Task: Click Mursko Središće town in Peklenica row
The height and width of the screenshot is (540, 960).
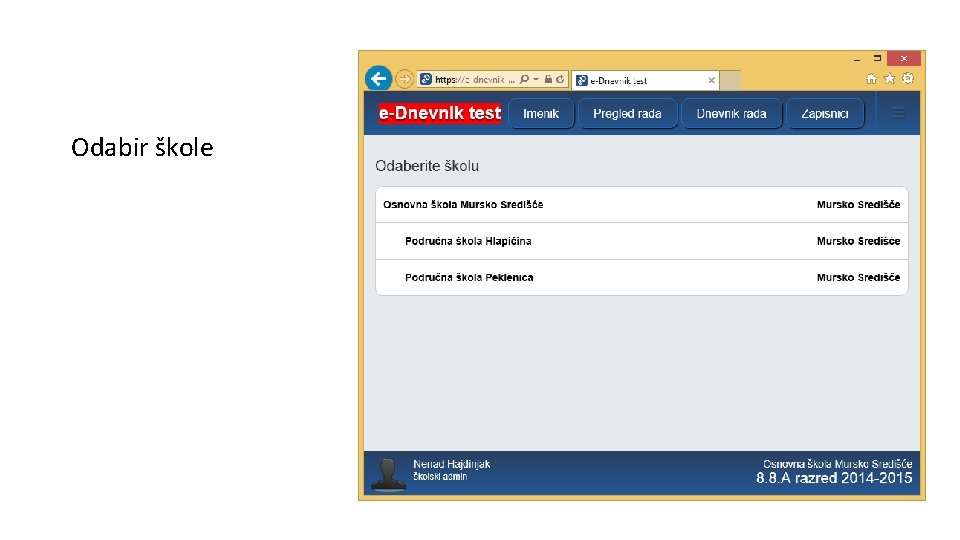Action: coord(858,277)
